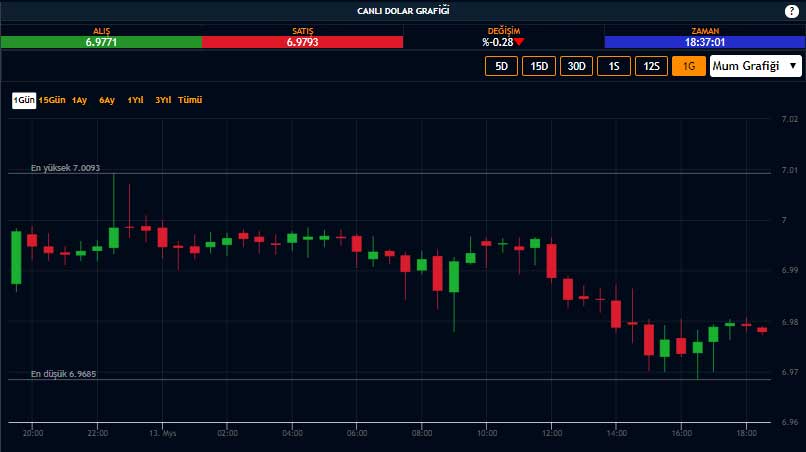The width and height of the screenshot is (806, 452).
Task: Switch to the Tümü range tab
Action: [x=190, y=100]
